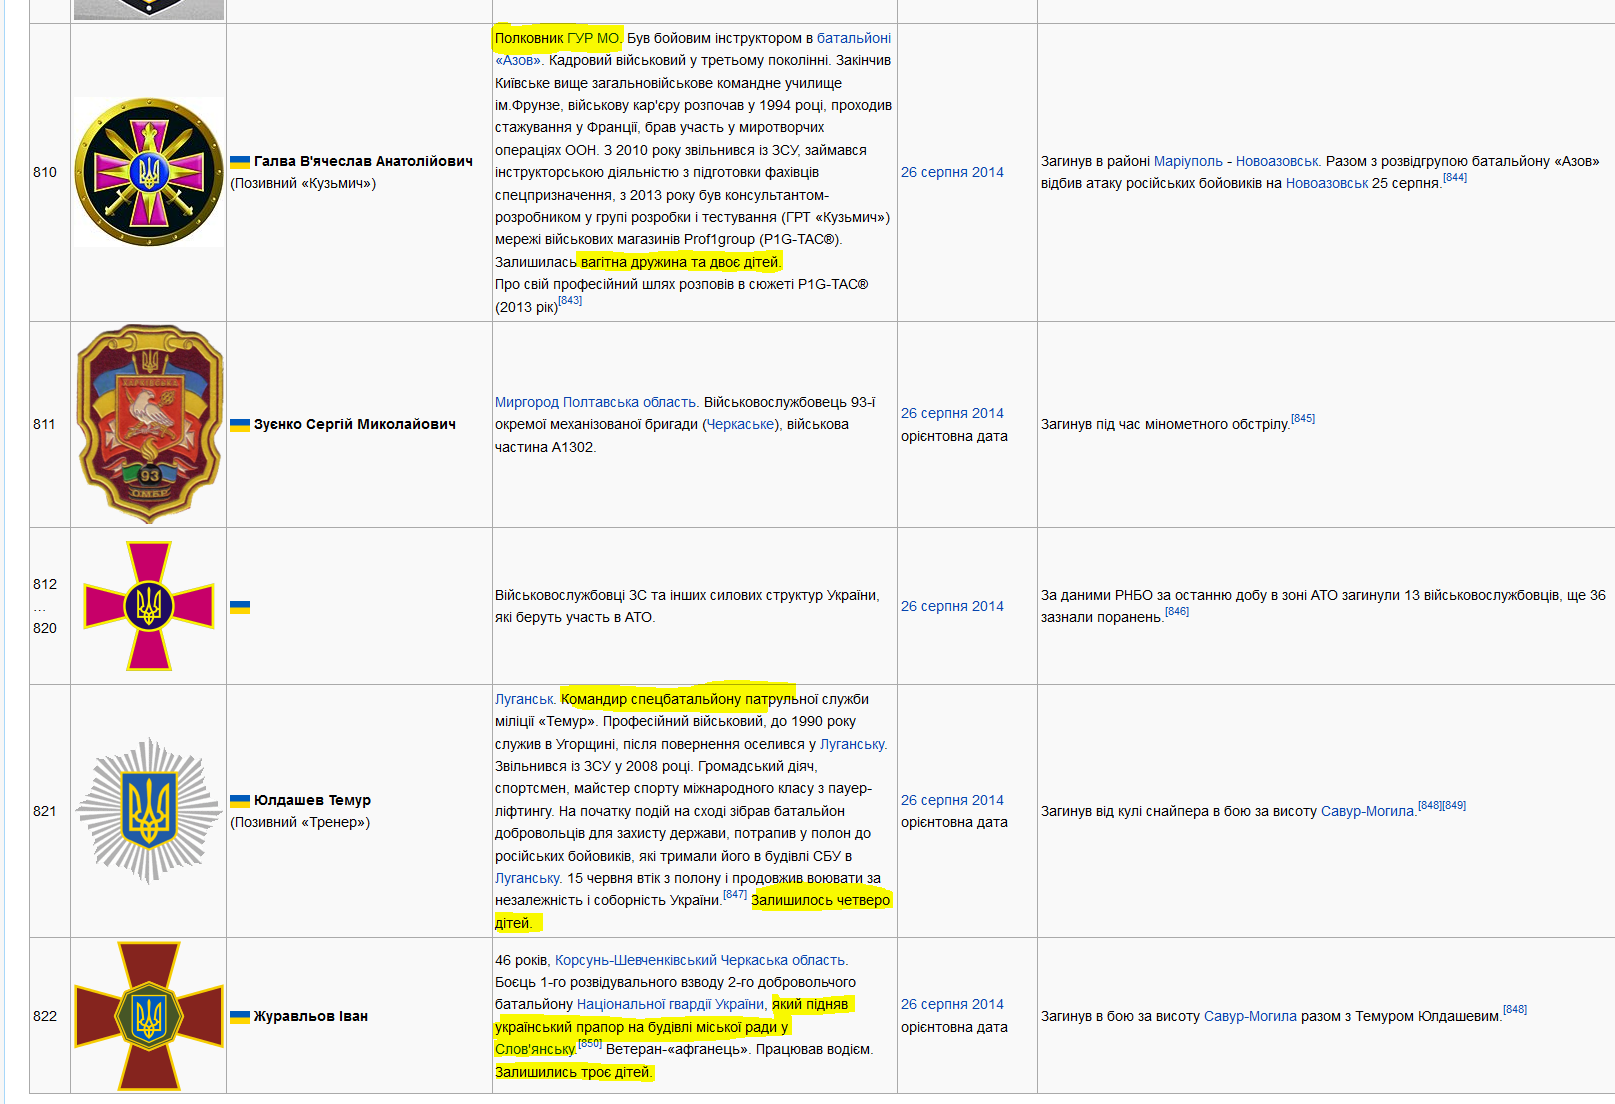Viewport: 1615px width, 1104px height.
Task: Select the name Юлдашев Темур
Action: [312, 800]
